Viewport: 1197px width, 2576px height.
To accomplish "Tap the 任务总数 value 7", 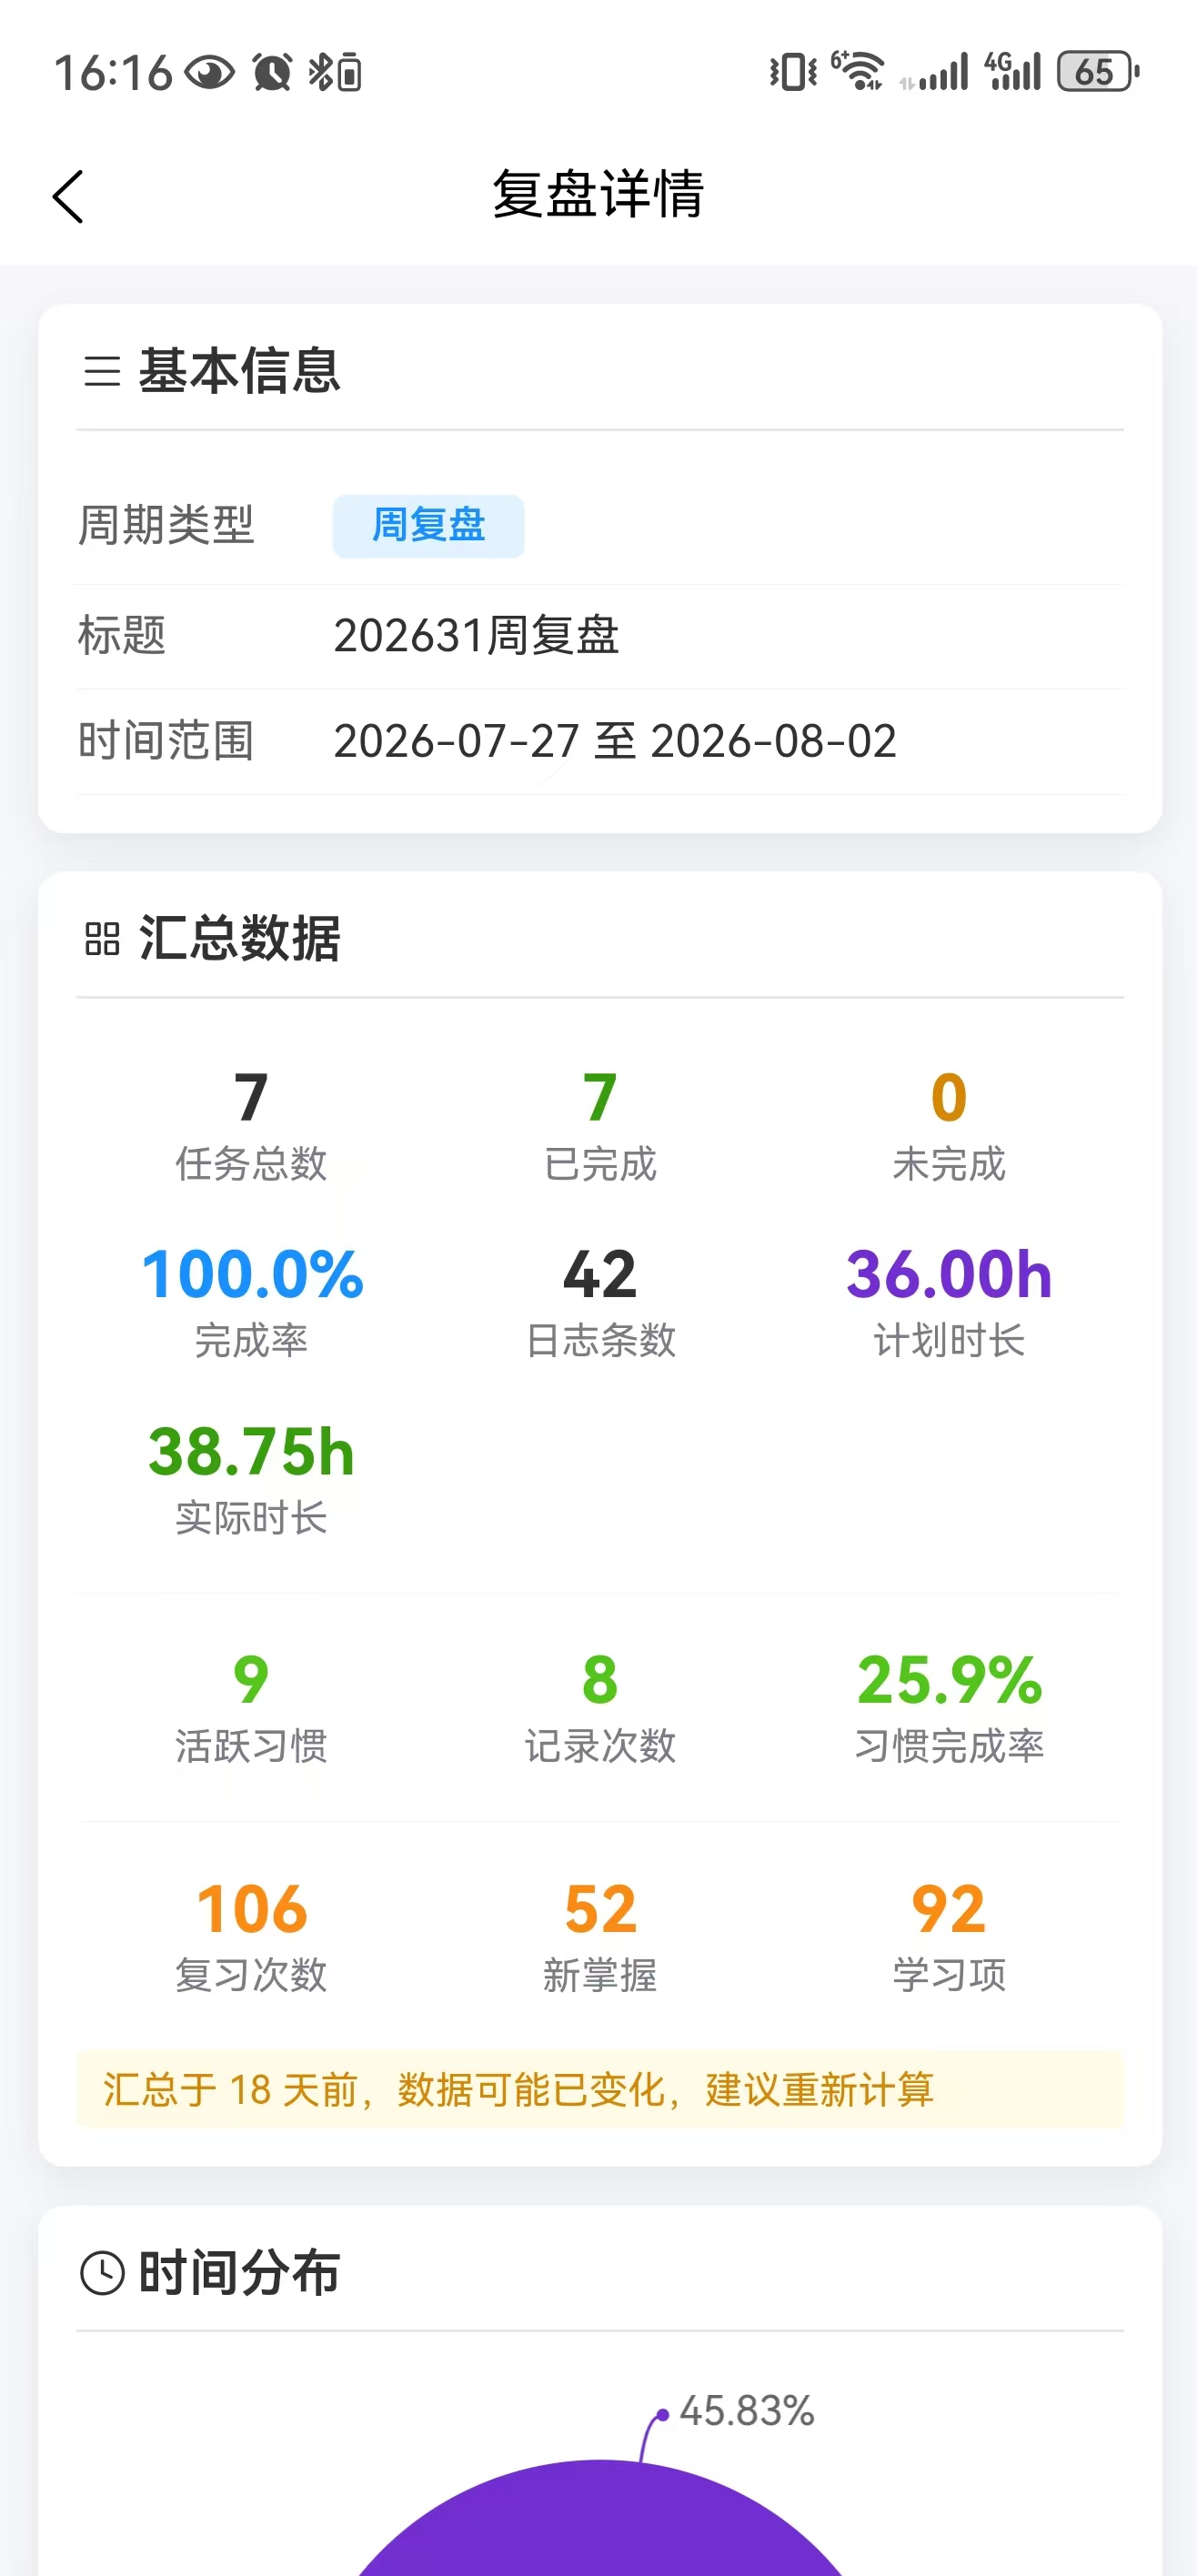I will (x=251, y=1097).
